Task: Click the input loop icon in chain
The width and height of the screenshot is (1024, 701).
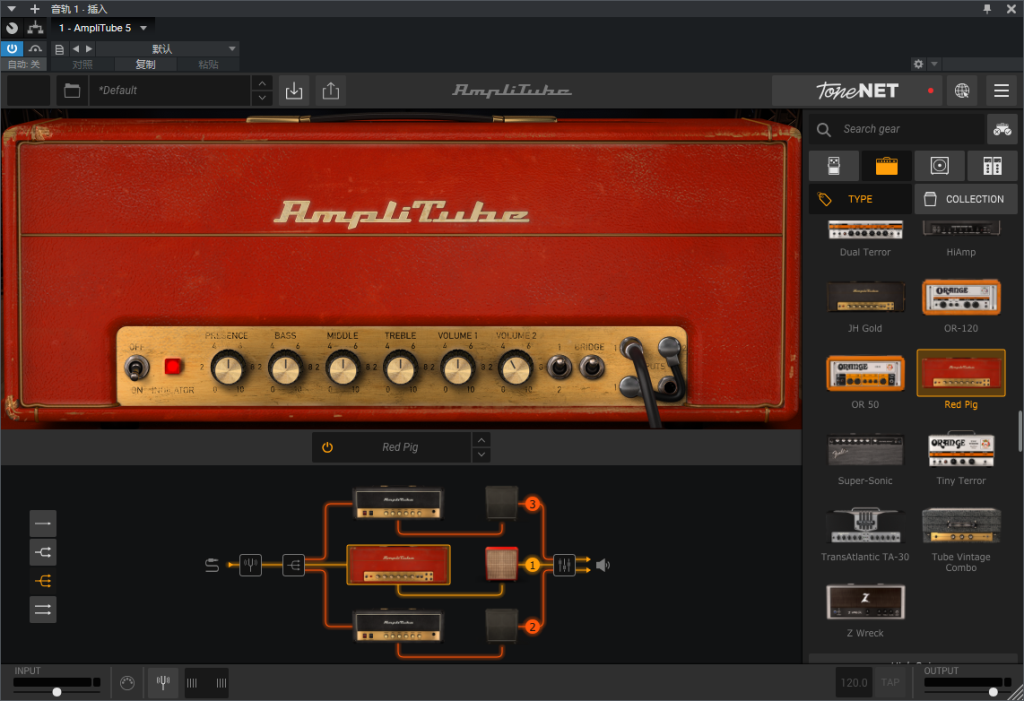Action: [212, 565]
